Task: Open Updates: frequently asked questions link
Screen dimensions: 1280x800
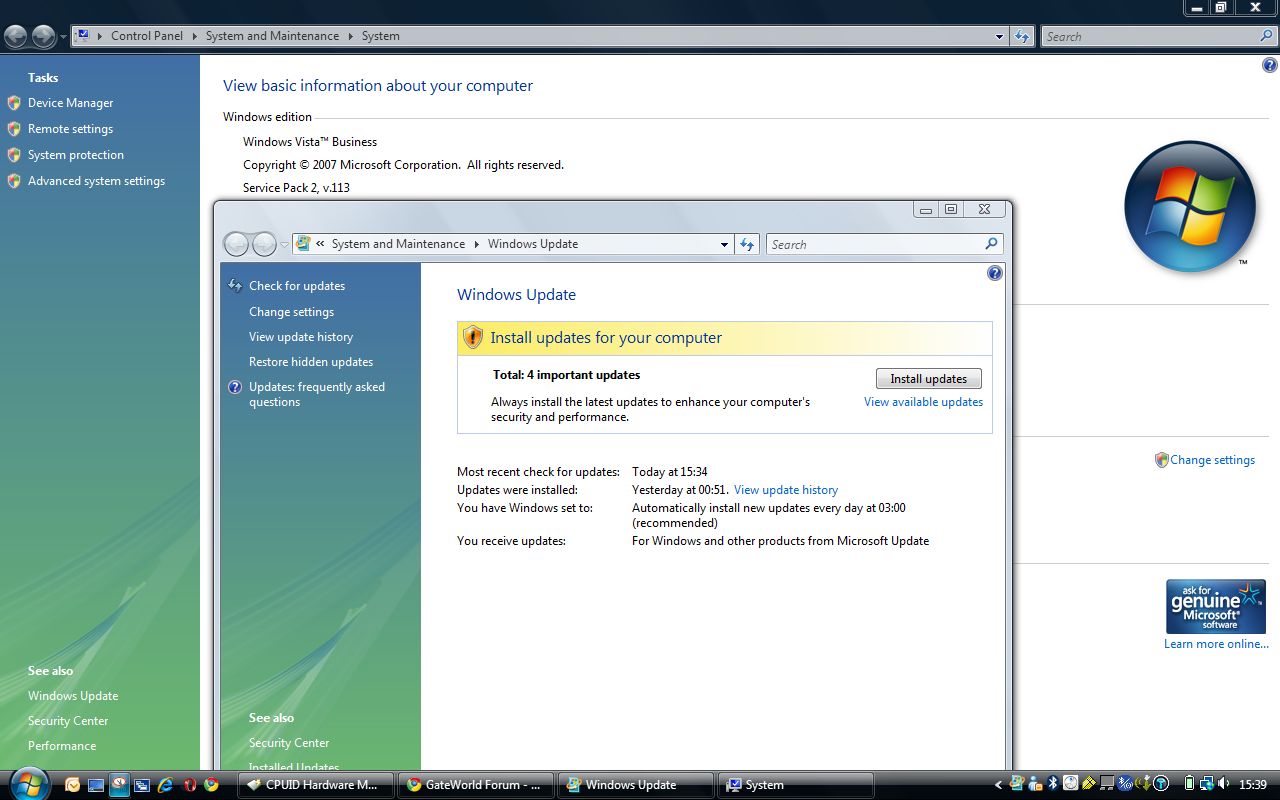Action: (317, 394)
